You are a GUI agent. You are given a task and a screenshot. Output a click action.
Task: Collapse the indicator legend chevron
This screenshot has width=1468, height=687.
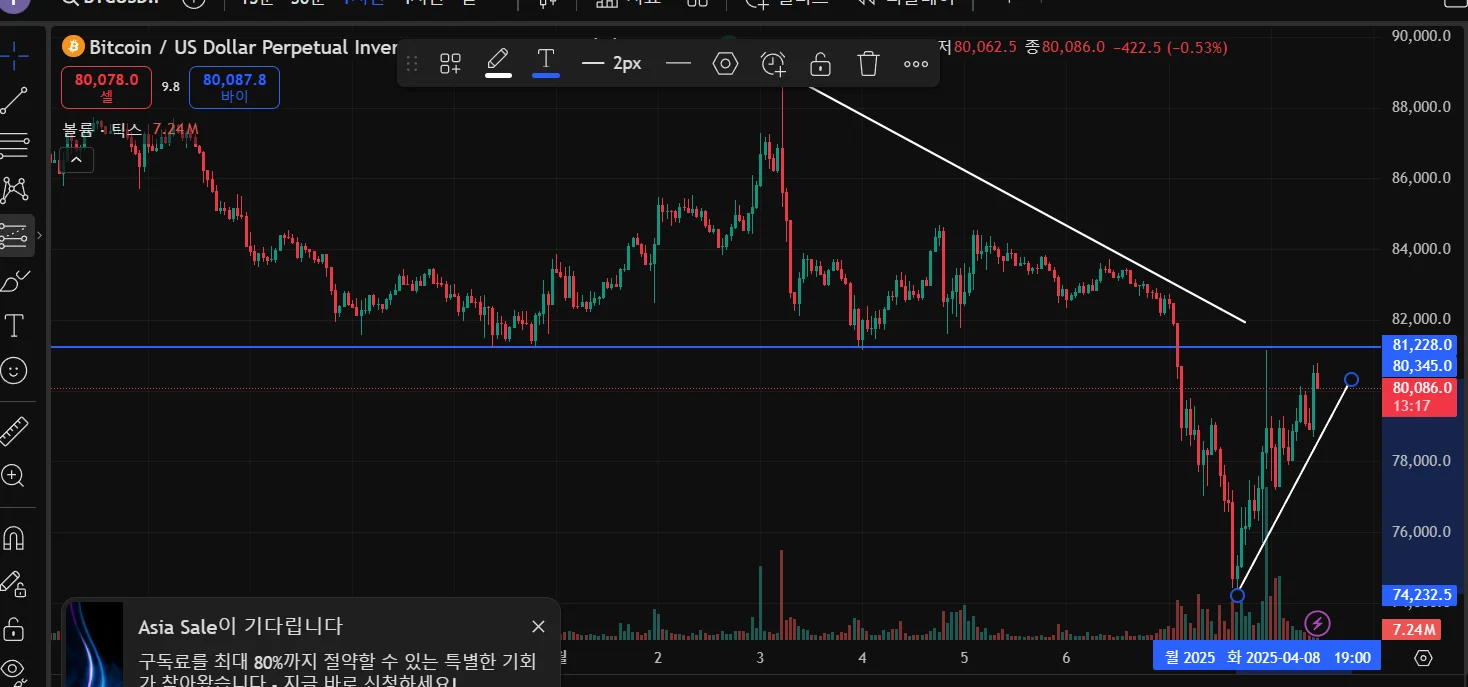point(78,159)
